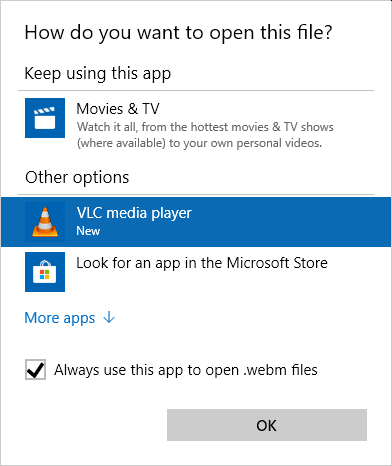
Task: Click the Movies & TV description text
Action: (x=205, y=135)
